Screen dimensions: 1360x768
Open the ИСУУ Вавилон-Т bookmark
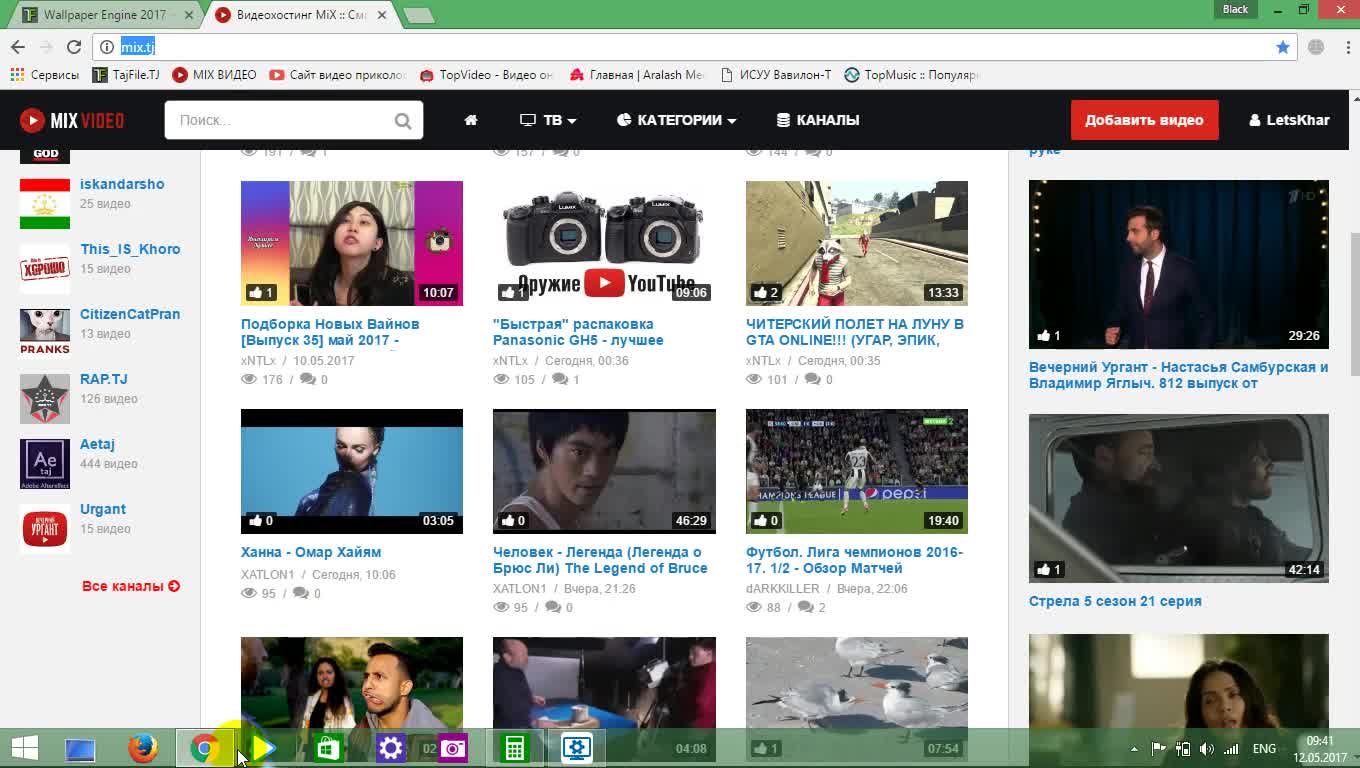point(775,75)
